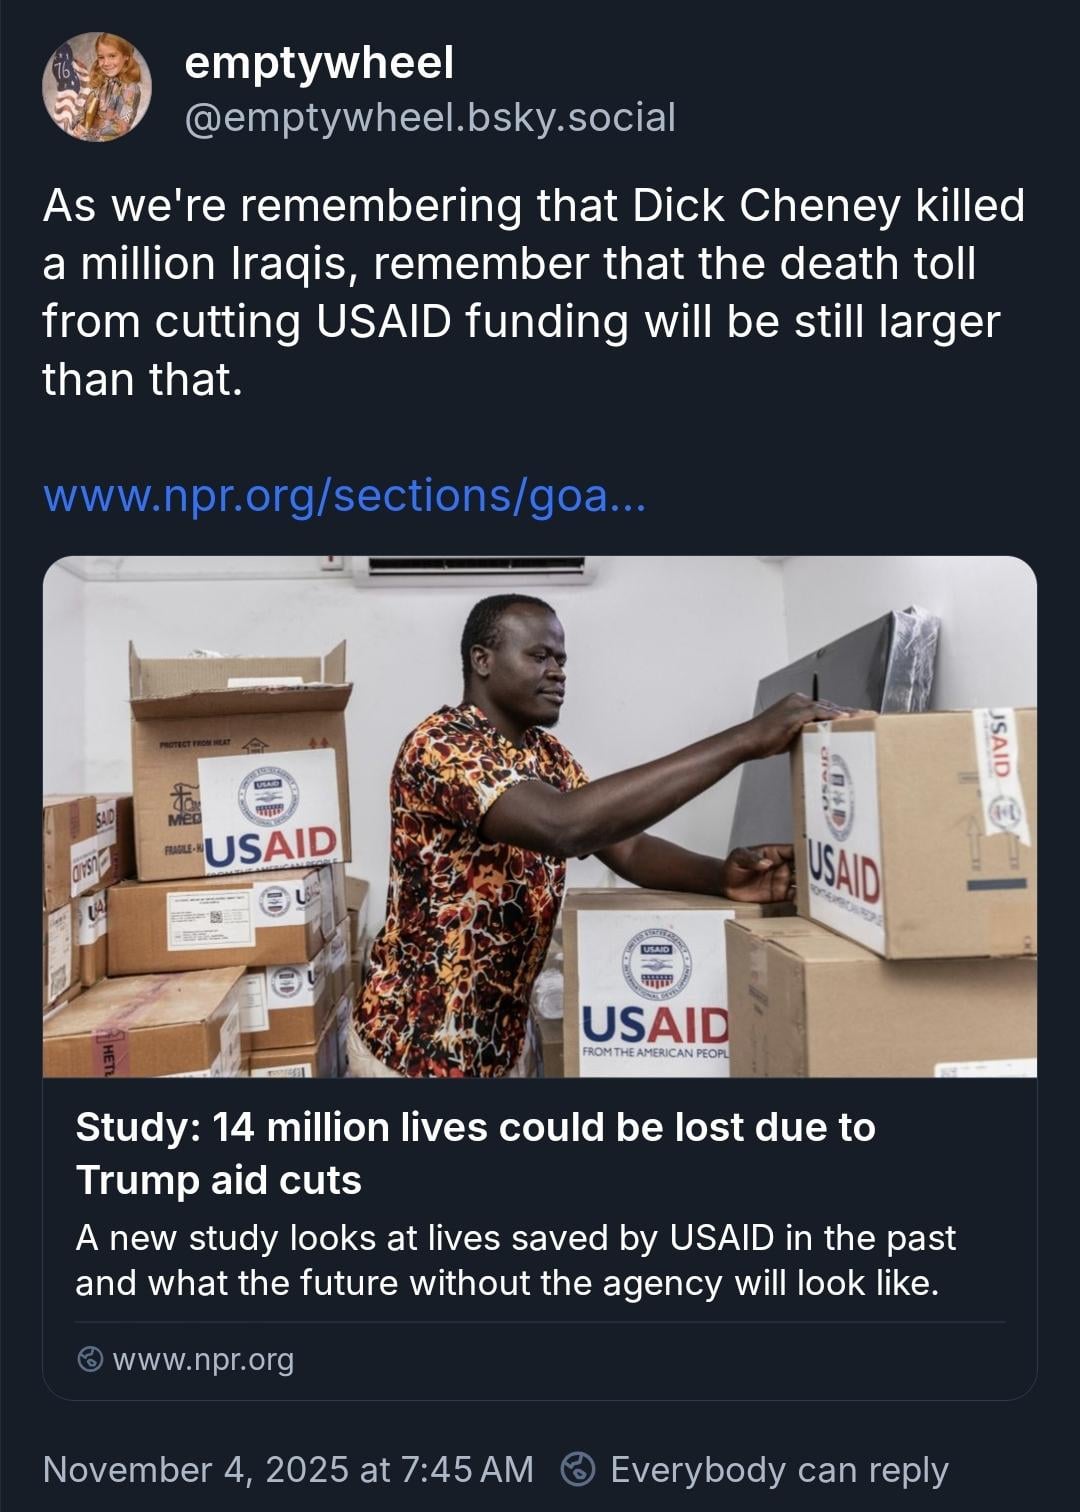The image size is (1080, 1512).
Task: Click the emptywheel display name
Action: tap(320, 64)
